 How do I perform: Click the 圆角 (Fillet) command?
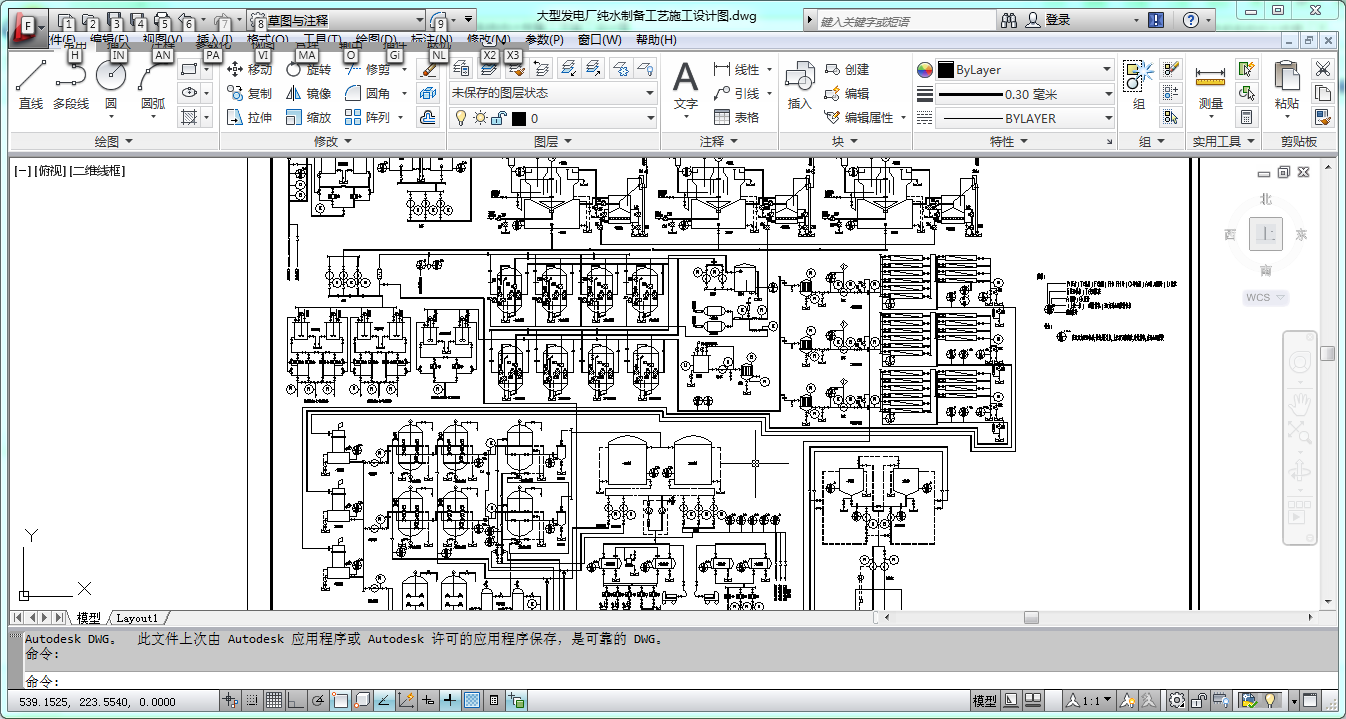tap(367, 94)
